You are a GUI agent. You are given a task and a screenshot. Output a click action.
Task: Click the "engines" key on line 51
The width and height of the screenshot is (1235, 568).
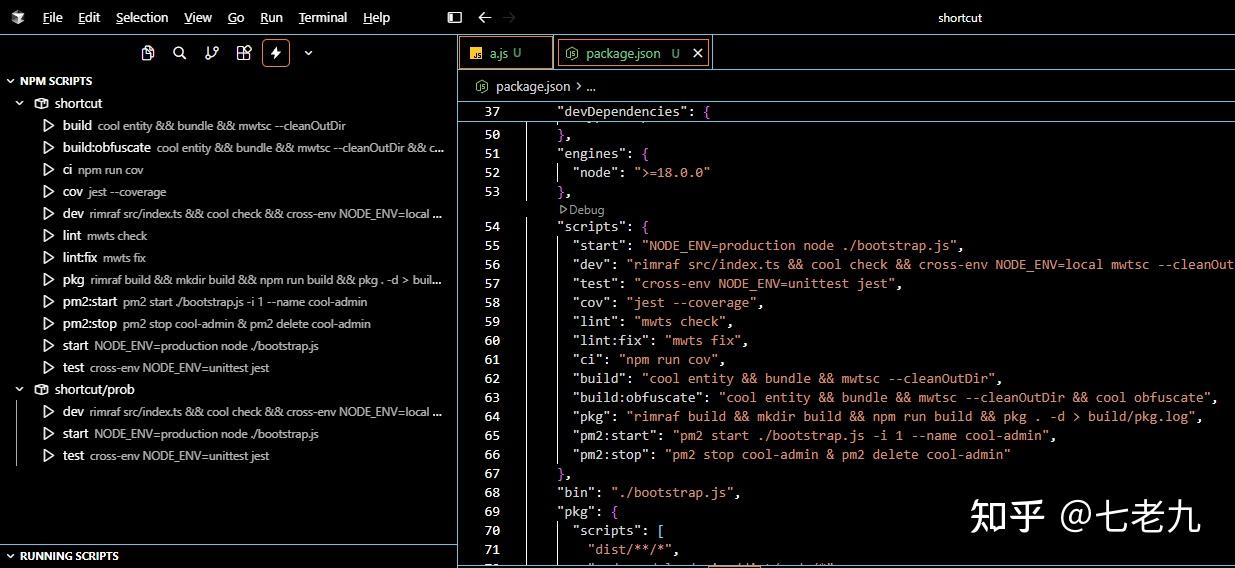pyautogui.click(x=590, y=153)
